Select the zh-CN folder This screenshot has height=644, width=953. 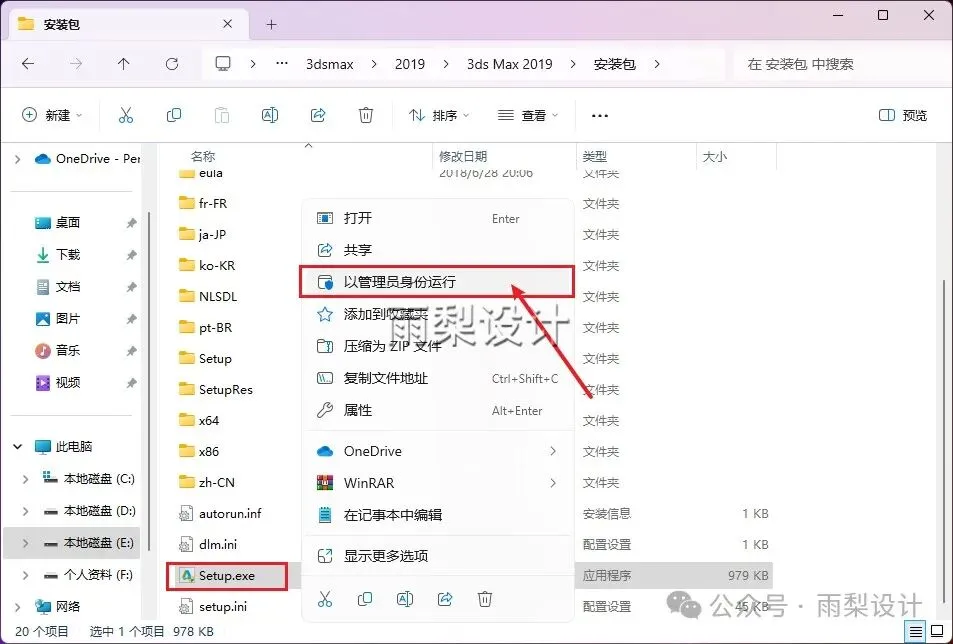point(216,482)
